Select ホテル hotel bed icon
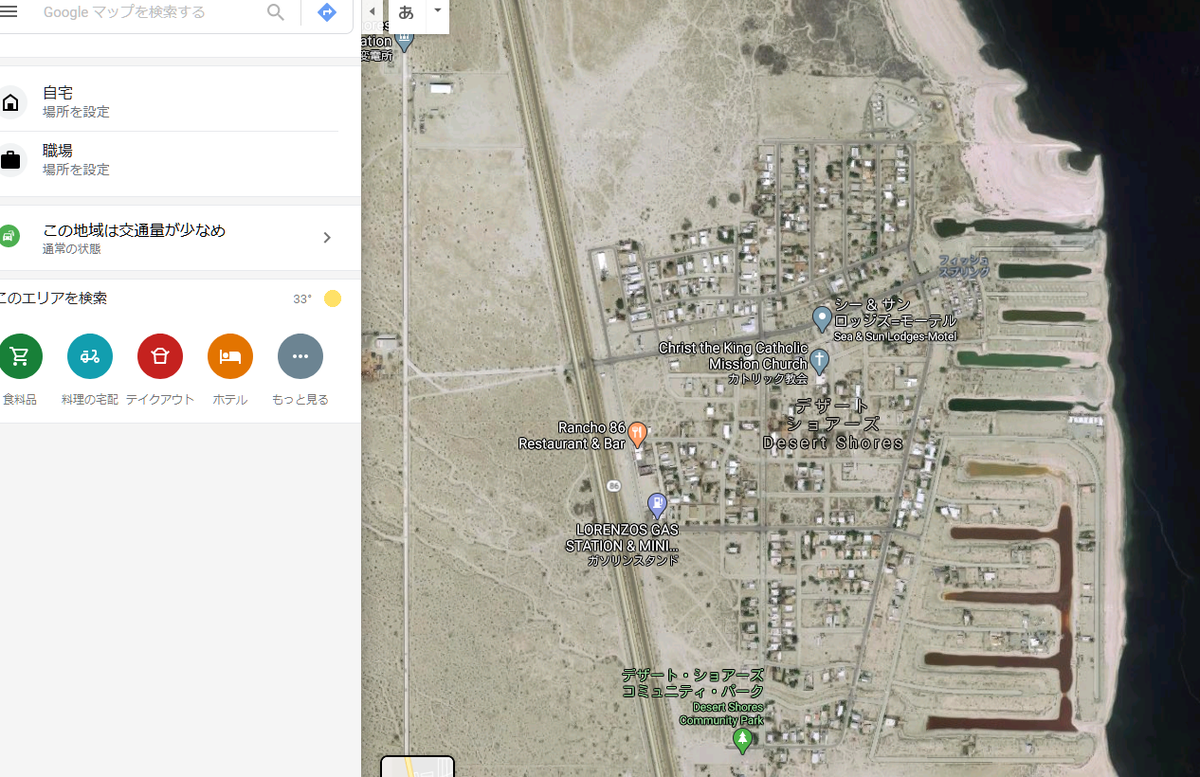Image resolution: width=1200 pixels, height=777 pixels. tap(230, 356)
